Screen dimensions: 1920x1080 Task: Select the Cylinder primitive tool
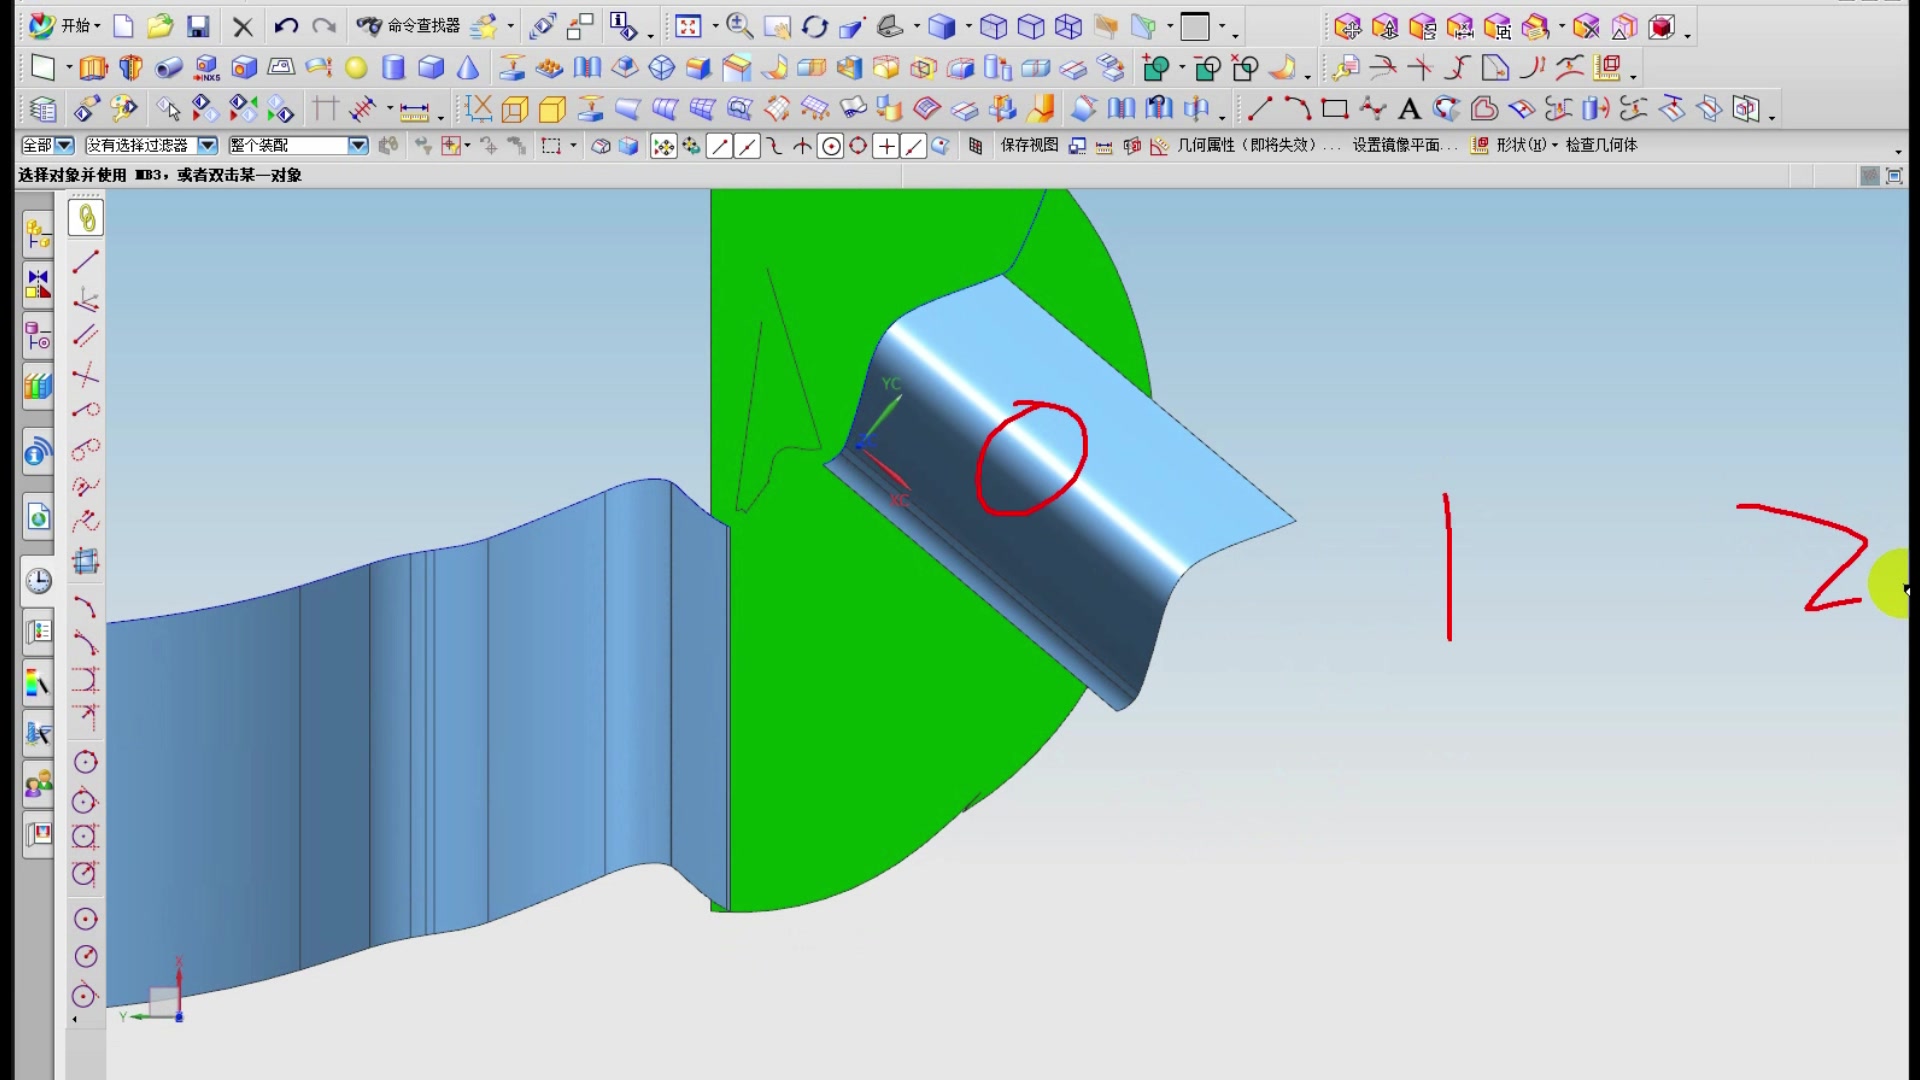point(394,68)
